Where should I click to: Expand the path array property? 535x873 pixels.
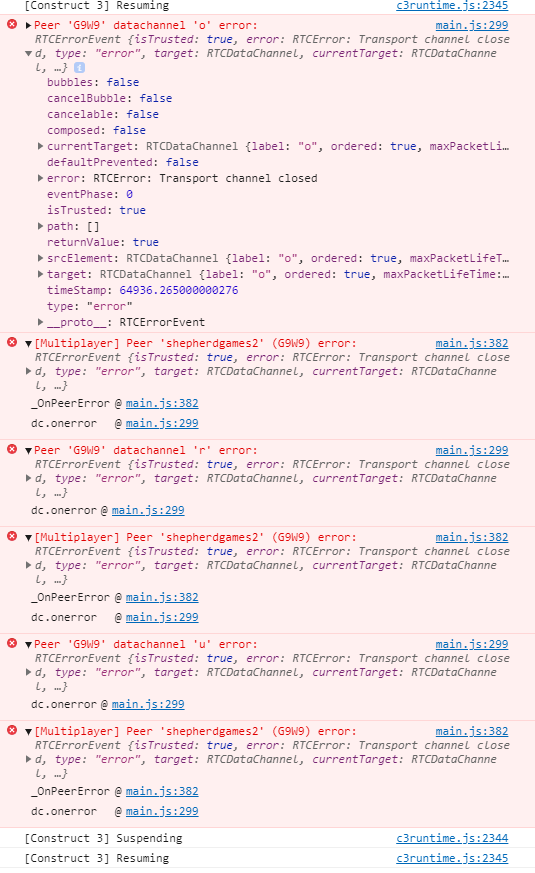[40, 226]
